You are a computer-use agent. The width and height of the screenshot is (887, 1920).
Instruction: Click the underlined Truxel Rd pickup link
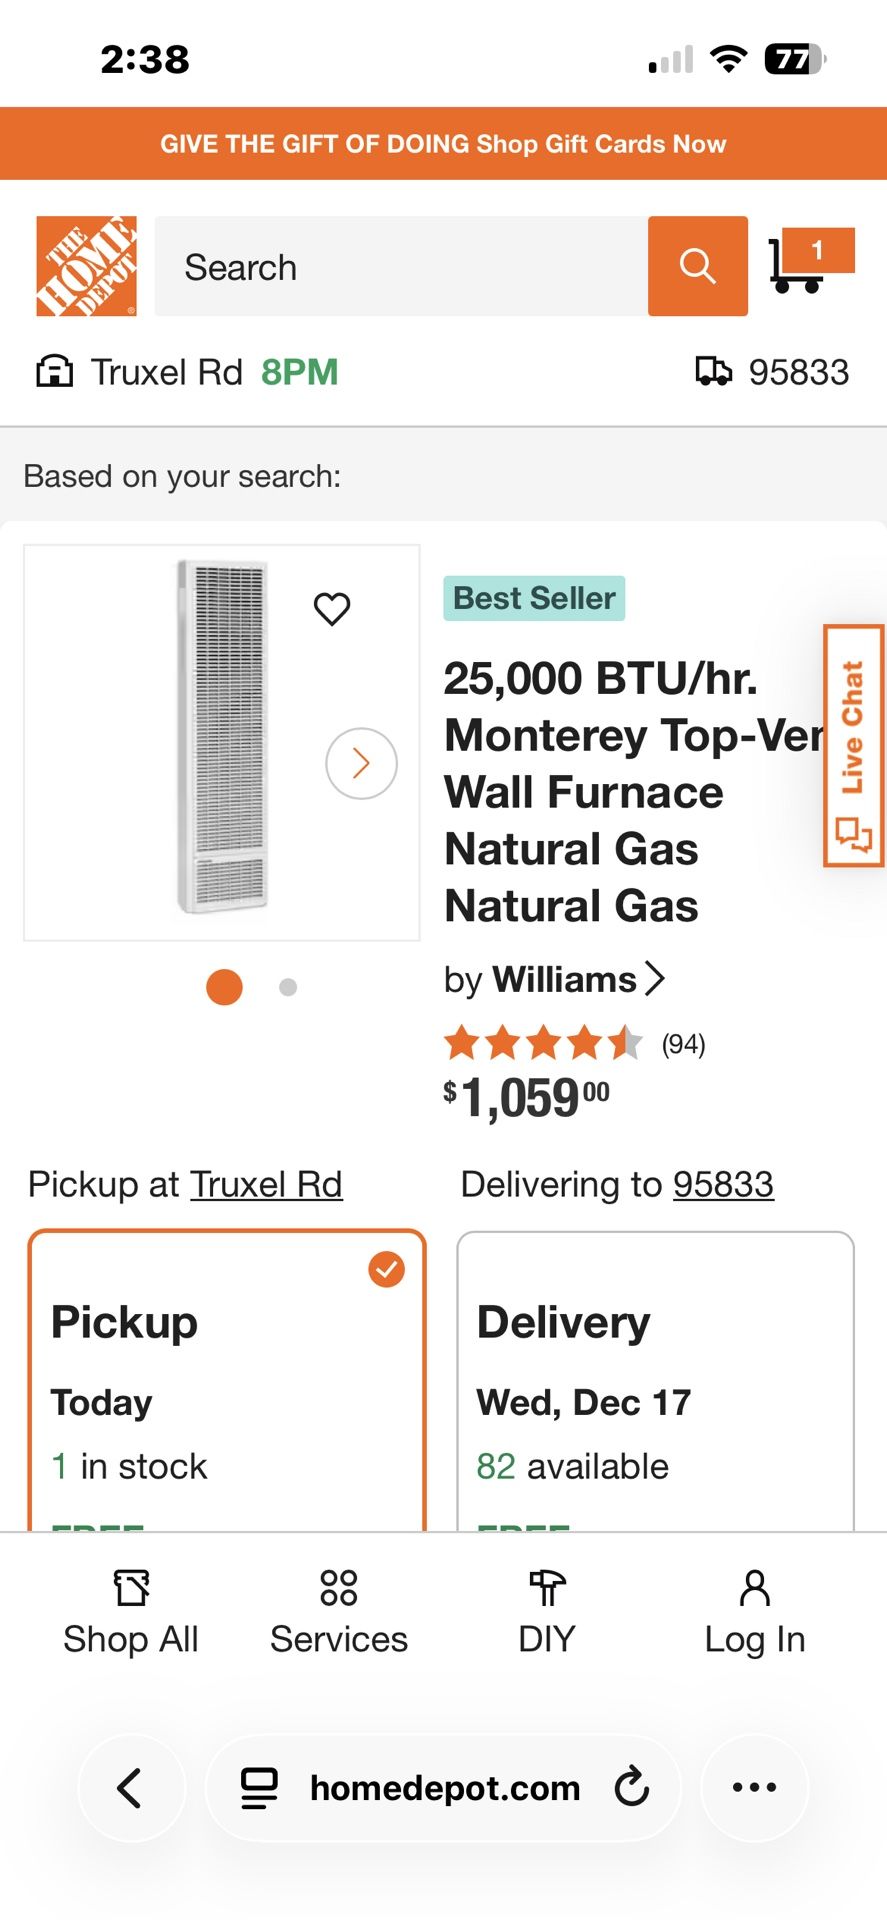click(266, 1184)
